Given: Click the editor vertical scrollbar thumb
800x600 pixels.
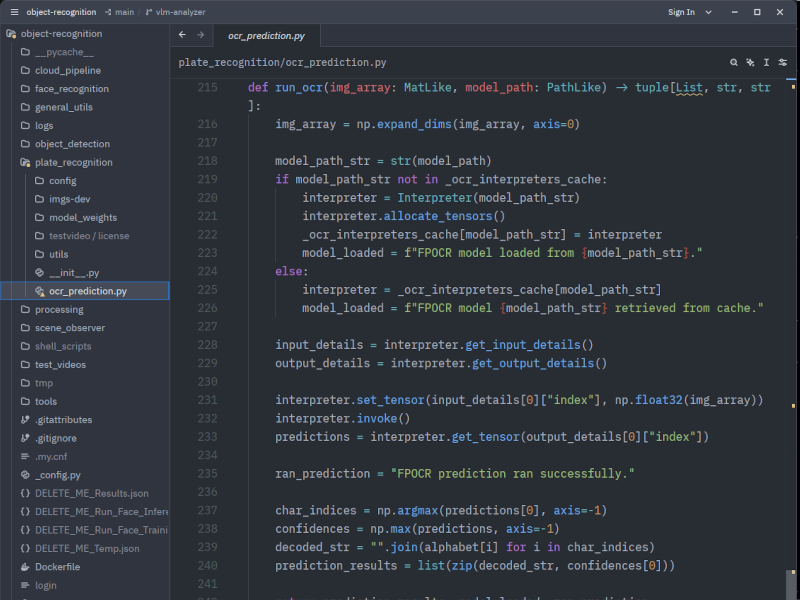Looking at the screenshot, I should pos(791,584).
